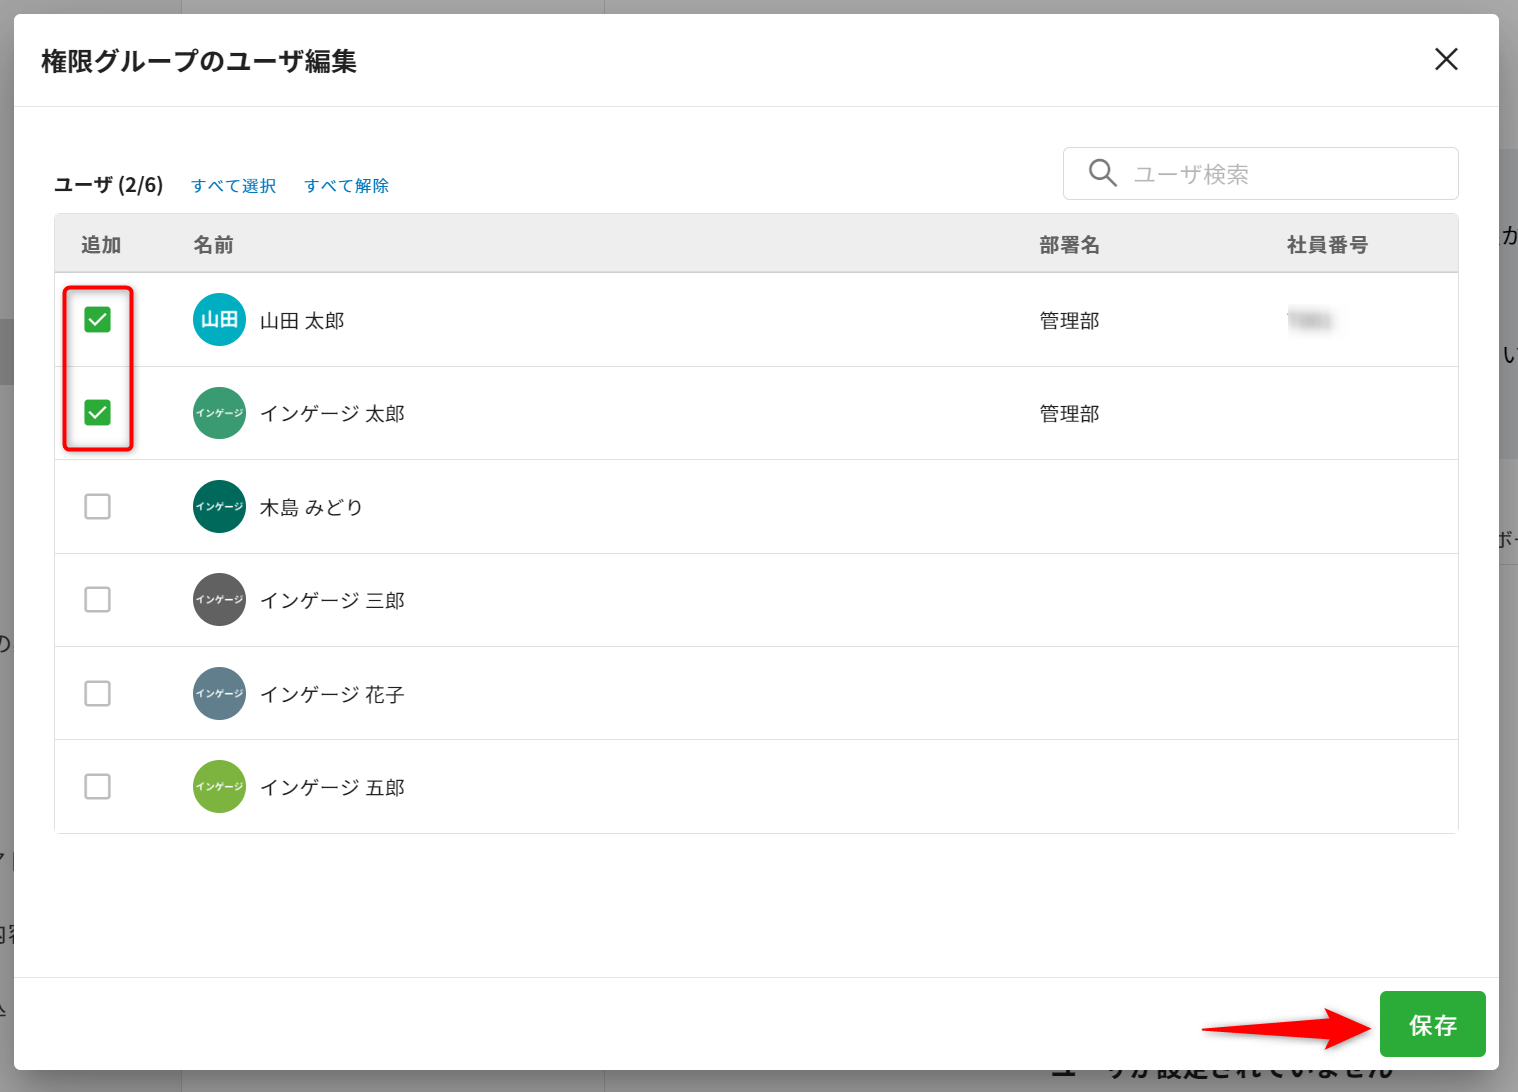1518x1092 pixels.
Task: Click the 部署名 column header
Action: [x=1069, y=245]
